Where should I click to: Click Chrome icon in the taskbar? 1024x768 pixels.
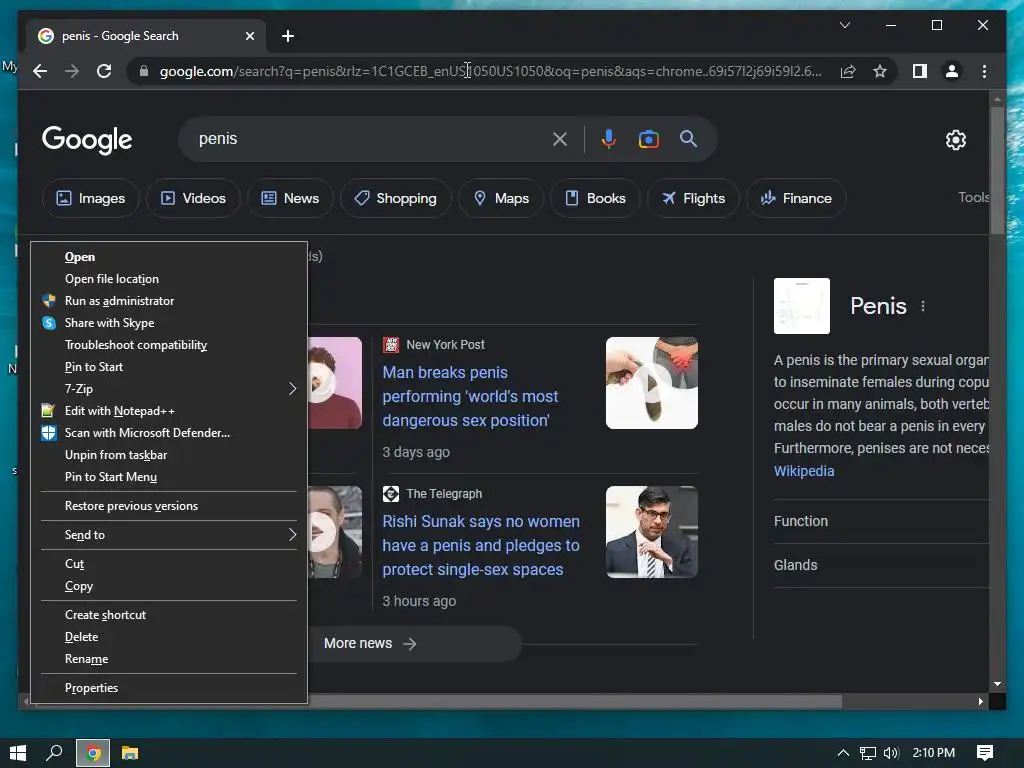93,754
